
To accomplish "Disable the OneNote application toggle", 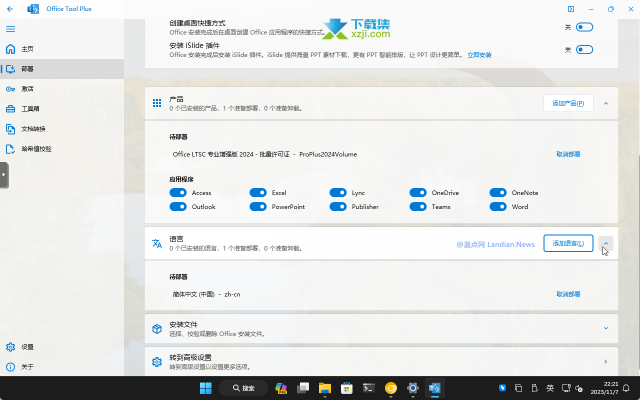I will point(498,193).
